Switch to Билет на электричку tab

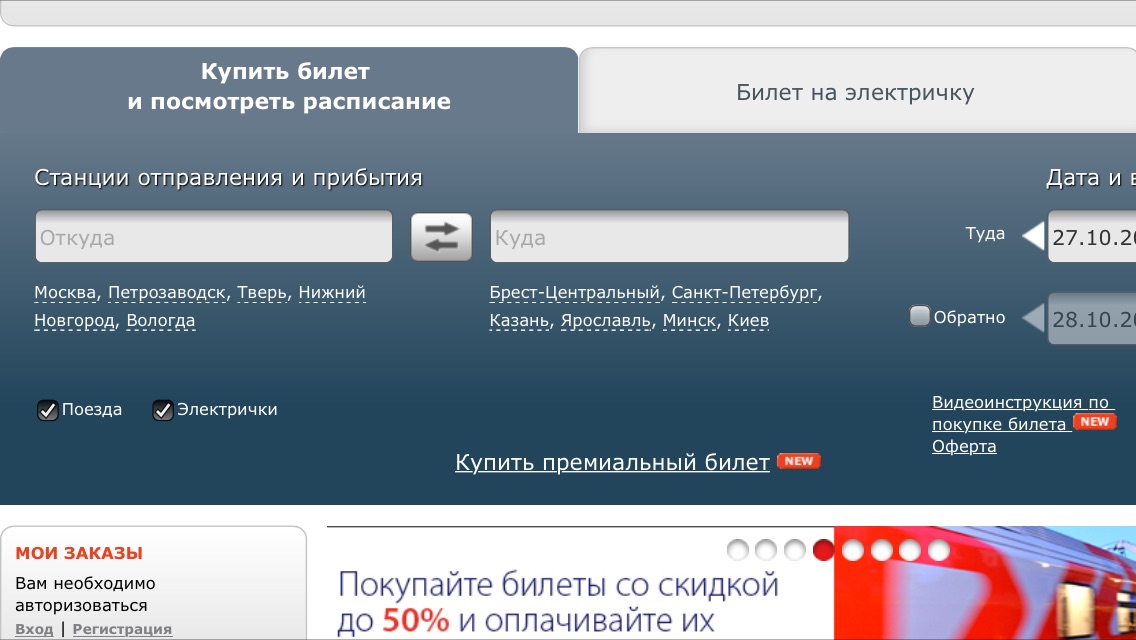coord(855,93)
